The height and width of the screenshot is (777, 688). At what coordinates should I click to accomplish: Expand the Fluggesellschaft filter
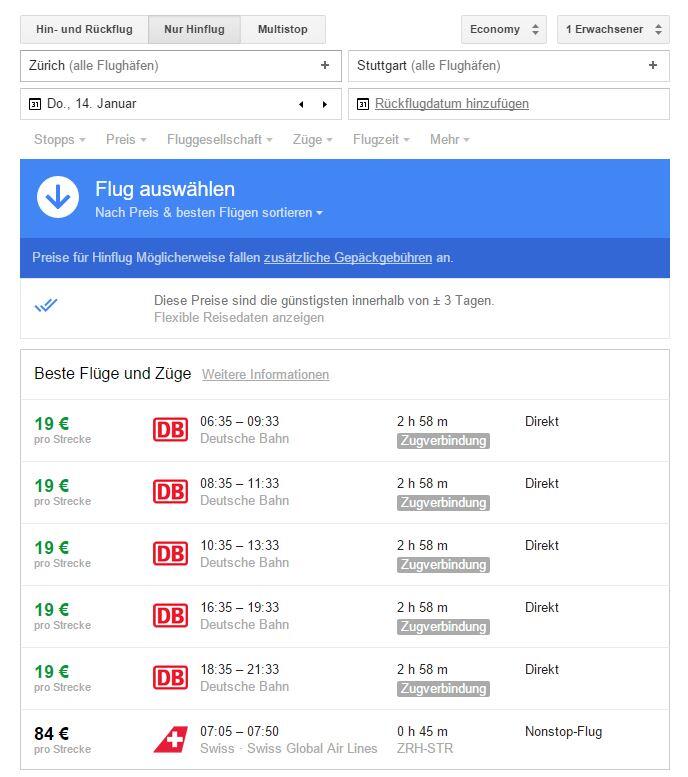[220, 140]
